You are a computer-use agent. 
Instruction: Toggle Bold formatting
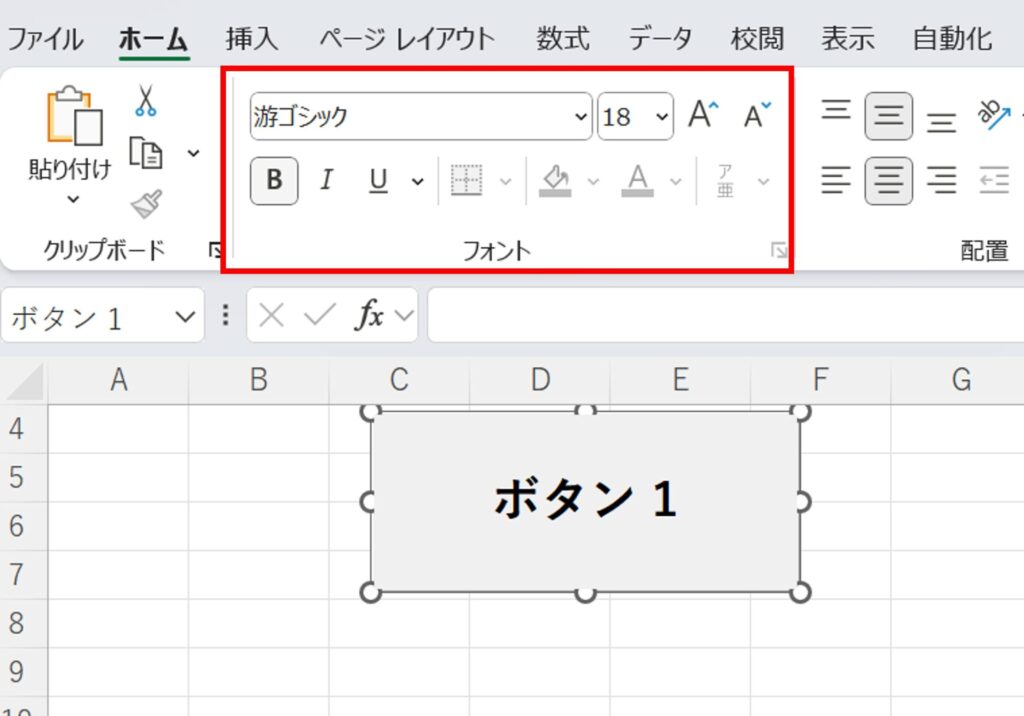tap(274, 180)
